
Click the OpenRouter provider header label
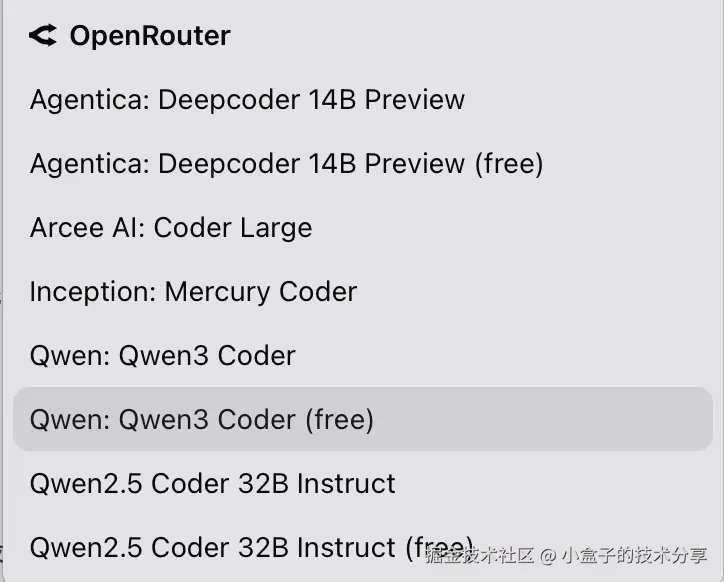tap(149, 36)
